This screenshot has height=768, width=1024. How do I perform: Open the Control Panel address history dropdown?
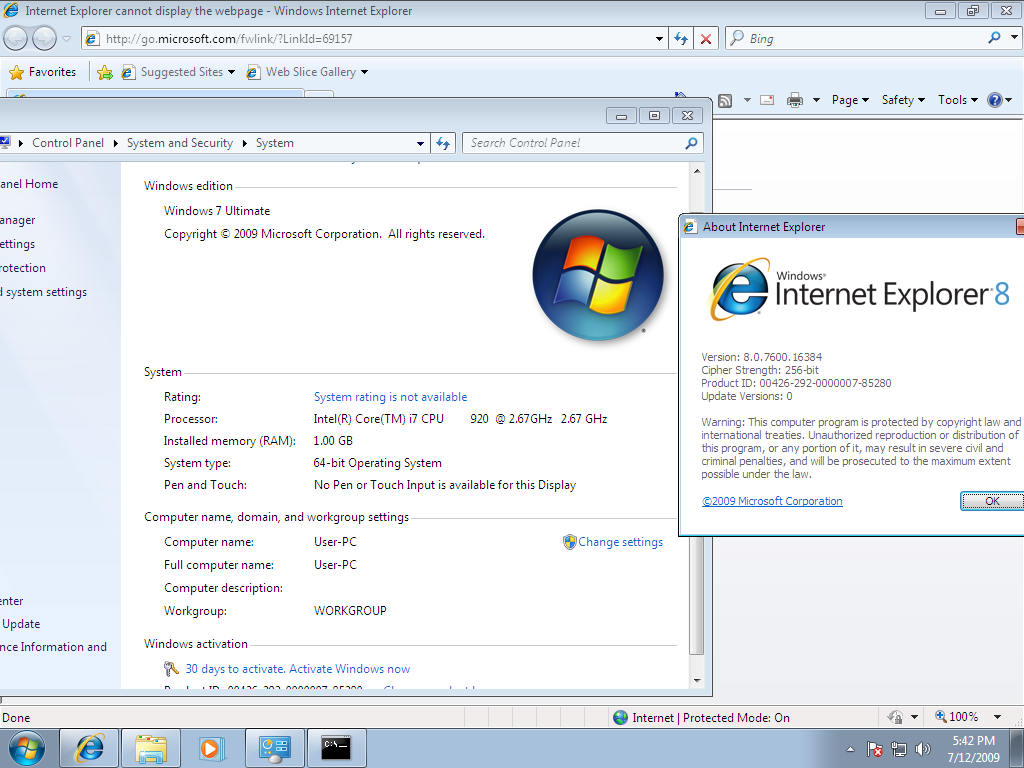tap(421, 144)
